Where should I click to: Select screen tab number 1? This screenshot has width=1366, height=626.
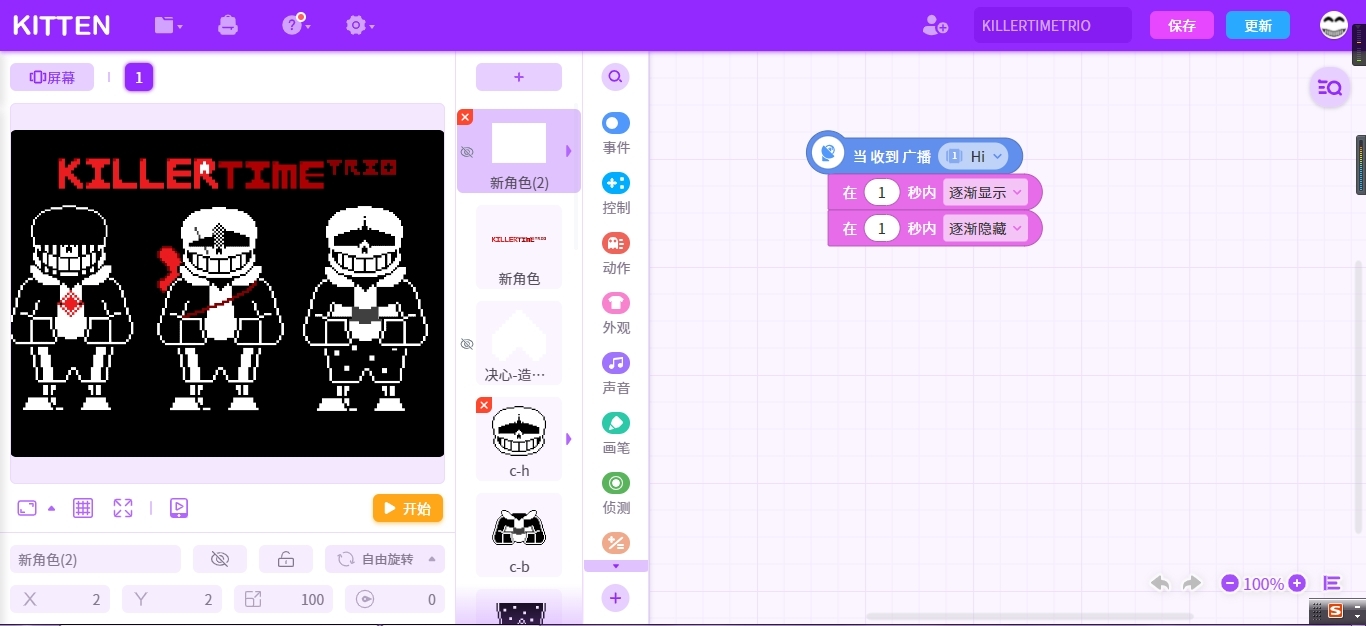point(139,77)
